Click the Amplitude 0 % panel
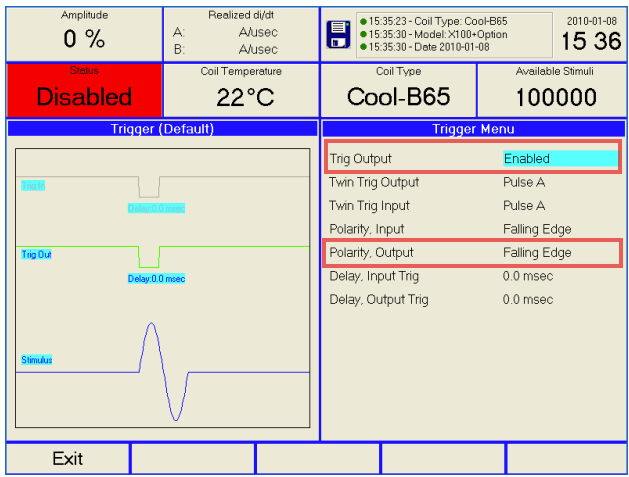This screenshot has width=629, height=477. (84, 34)
